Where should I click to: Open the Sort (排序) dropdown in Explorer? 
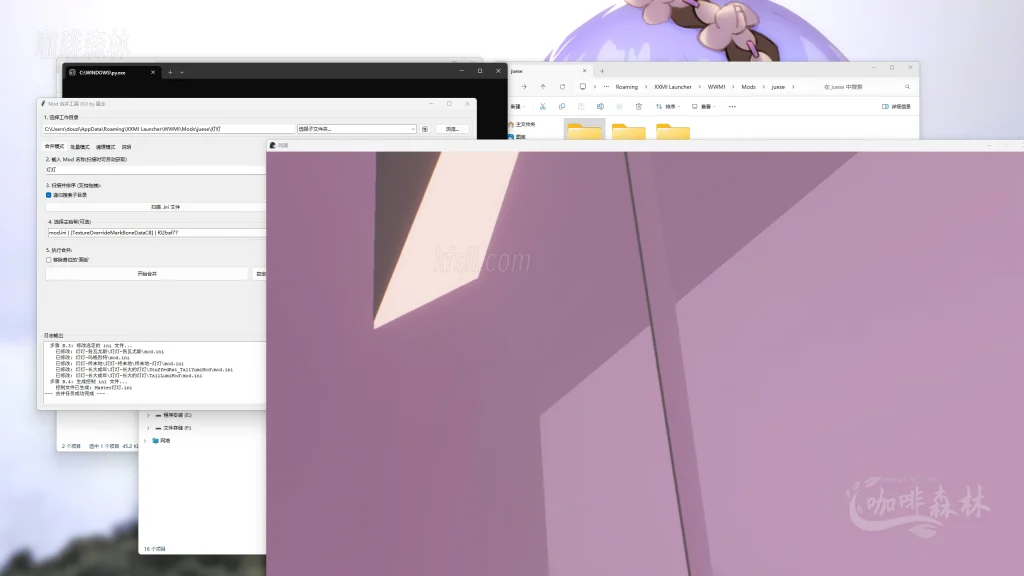[x=670, y=106]
